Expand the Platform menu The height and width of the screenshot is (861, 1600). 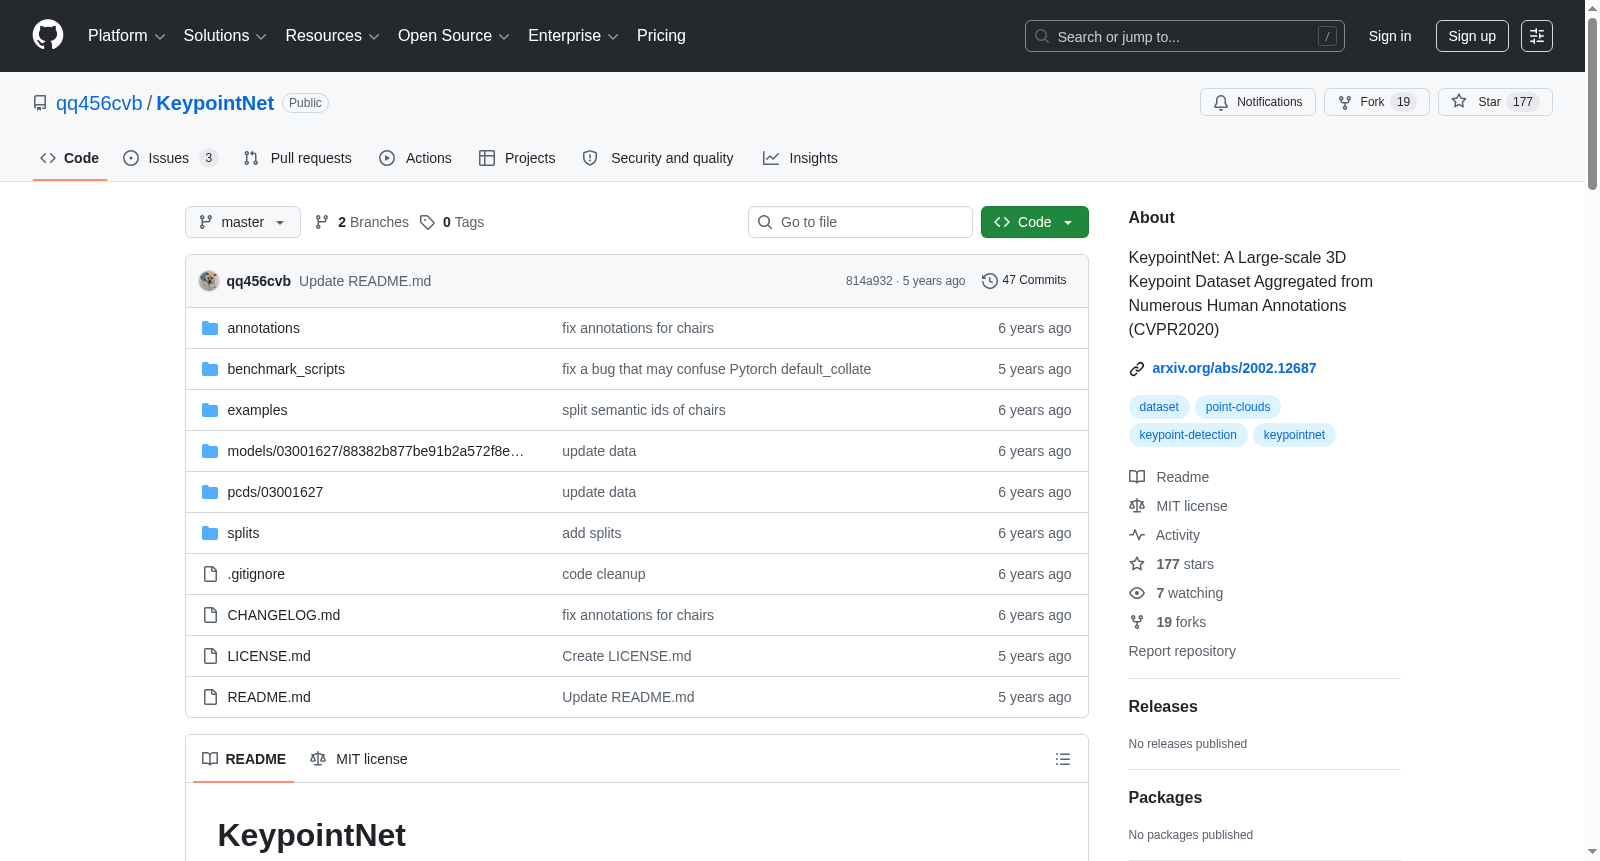coord(126,36)
